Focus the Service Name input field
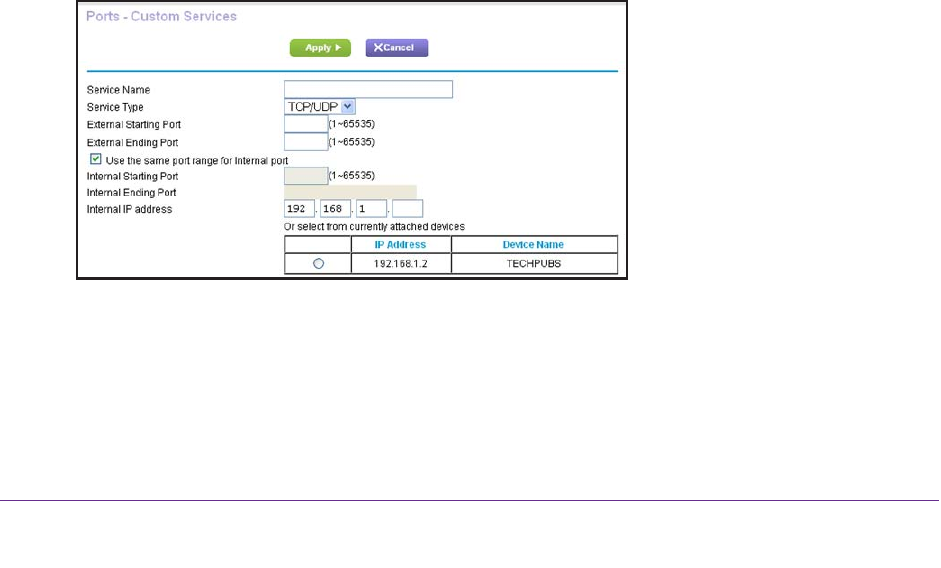Viewport: 941px width, 568px height. click(368, 89)
